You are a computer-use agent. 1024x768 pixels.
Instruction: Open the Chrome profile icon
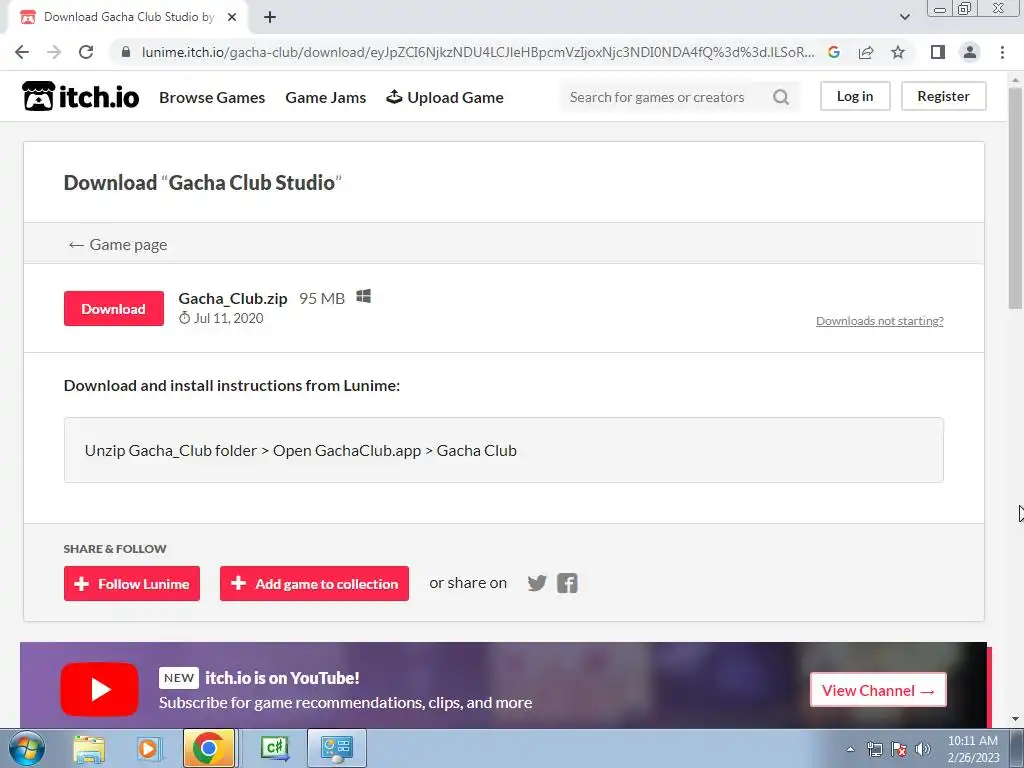[970, 52]
